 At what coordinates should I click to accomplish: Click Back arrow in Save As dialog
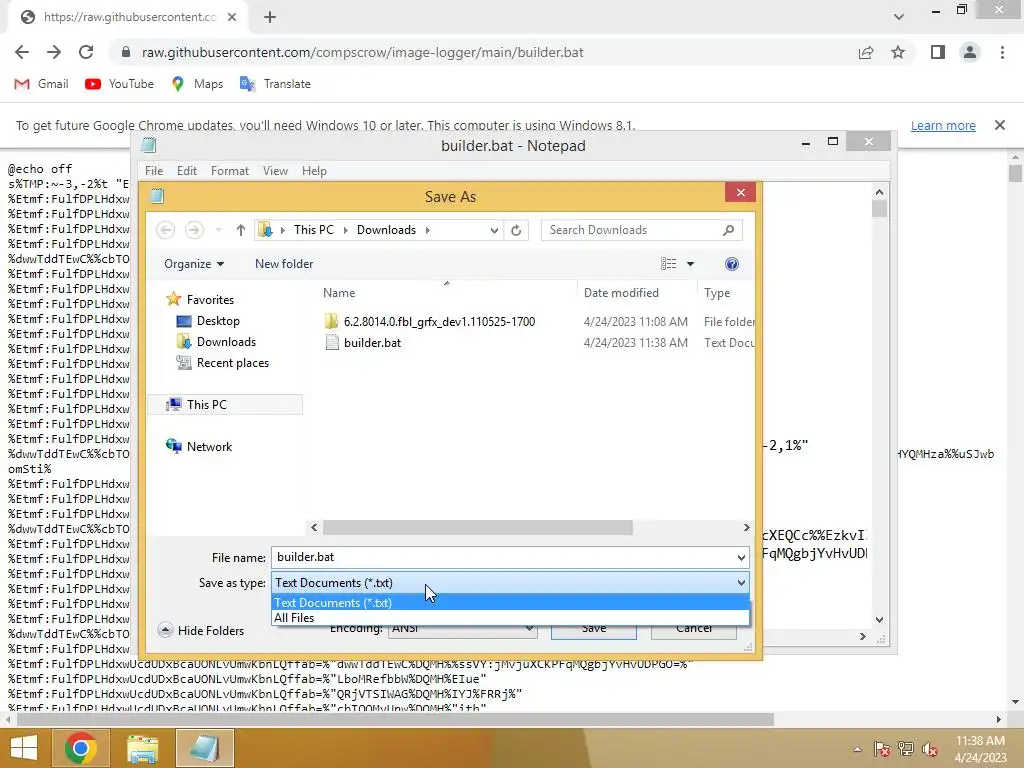point(166,230)
